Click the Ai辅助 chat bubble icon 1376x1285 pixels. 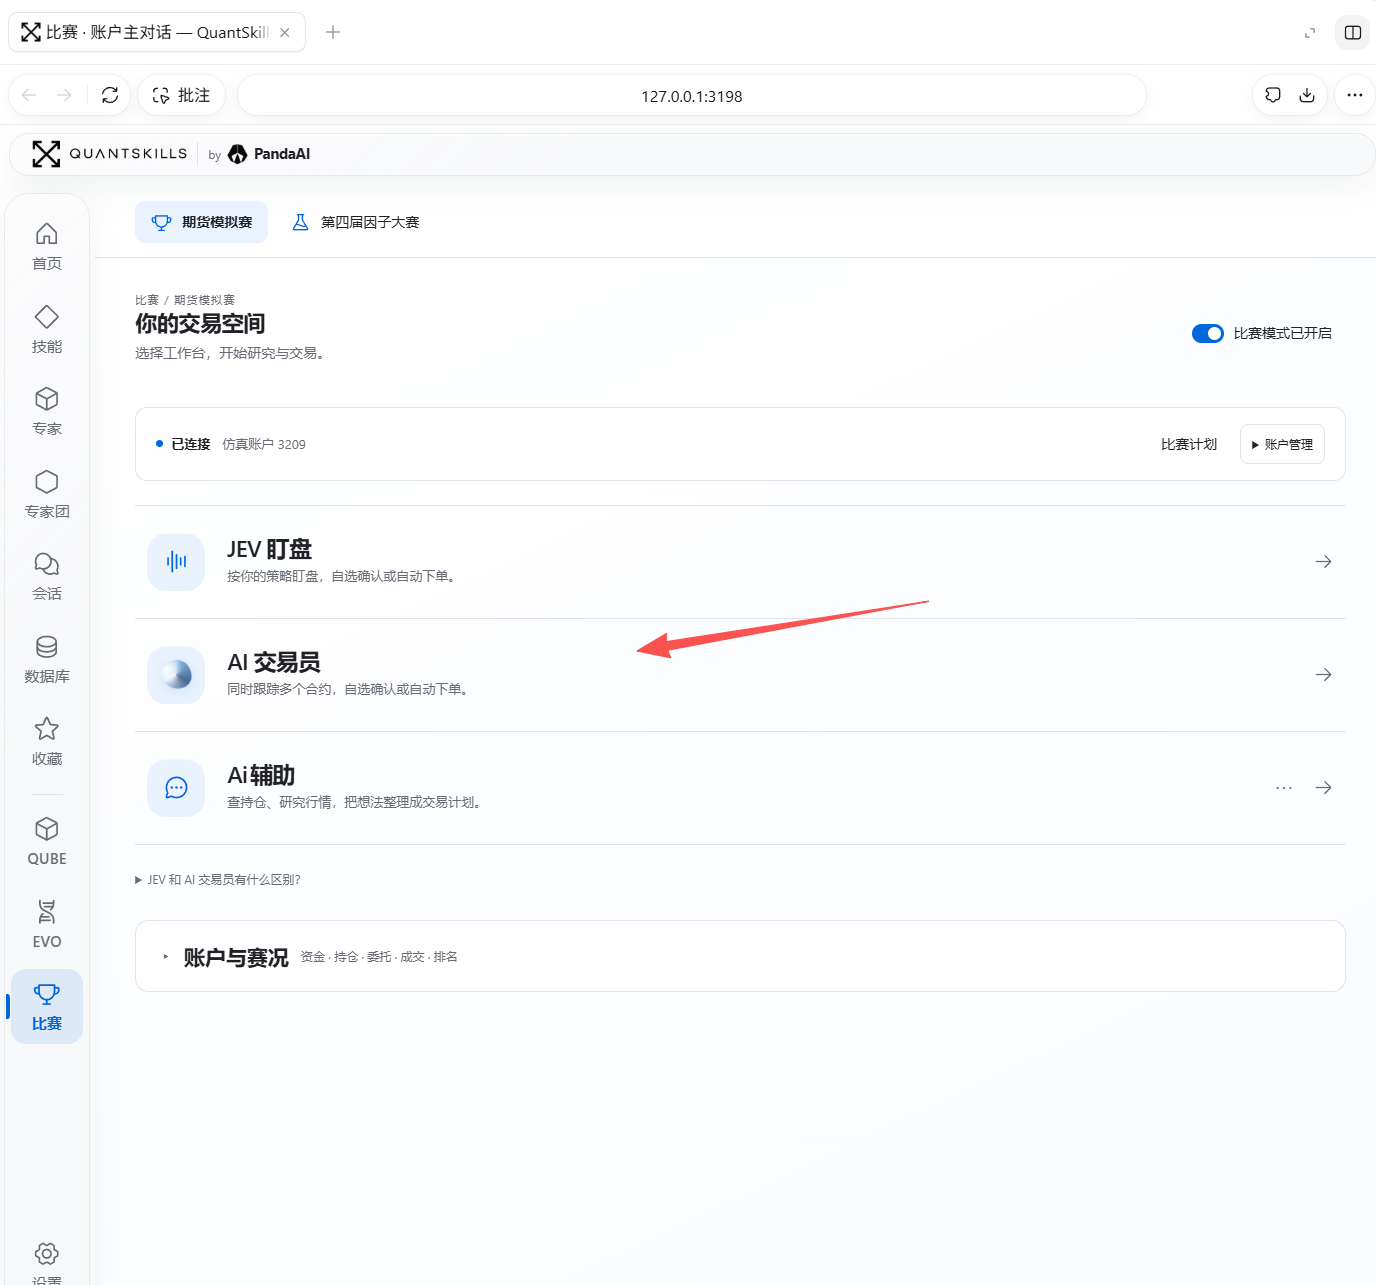176,788
